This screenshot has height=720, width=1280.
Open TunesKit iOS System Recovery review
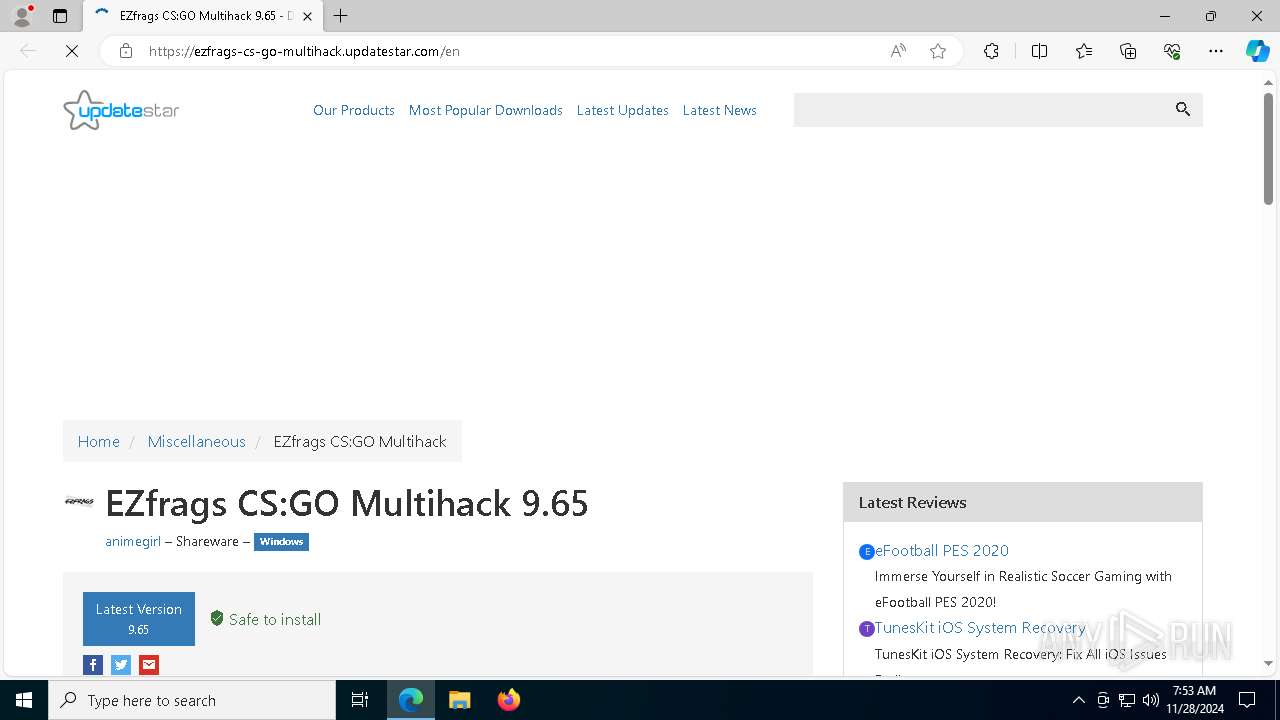click(x=980, y=628)
